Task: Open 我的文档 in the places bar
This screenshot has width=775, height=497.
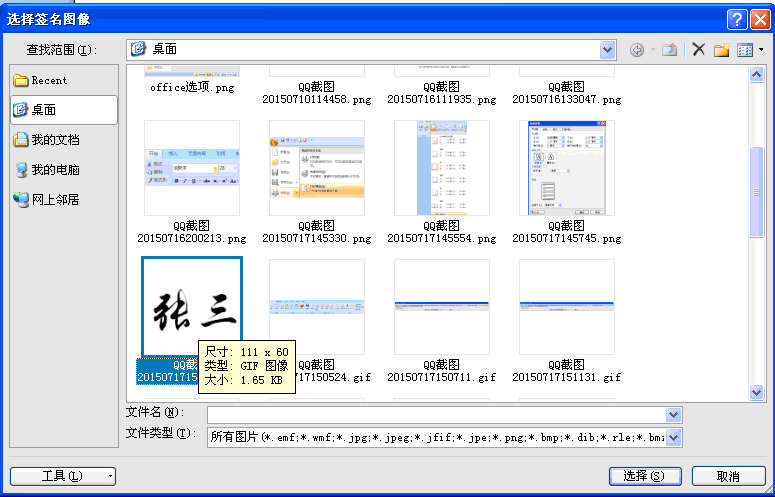Action: click(x=63, y=140)
